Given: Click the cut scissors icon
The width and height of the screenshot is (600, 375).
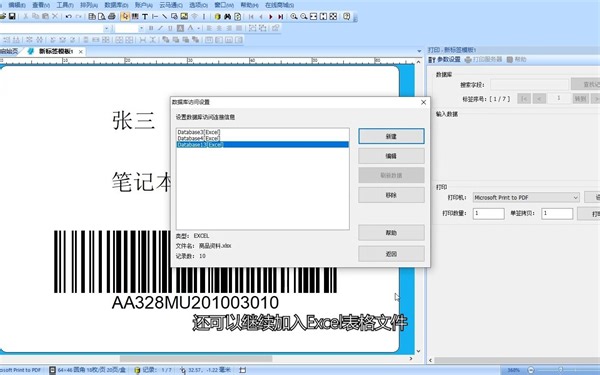Looking at the screenshot, I should pos(25,16).
